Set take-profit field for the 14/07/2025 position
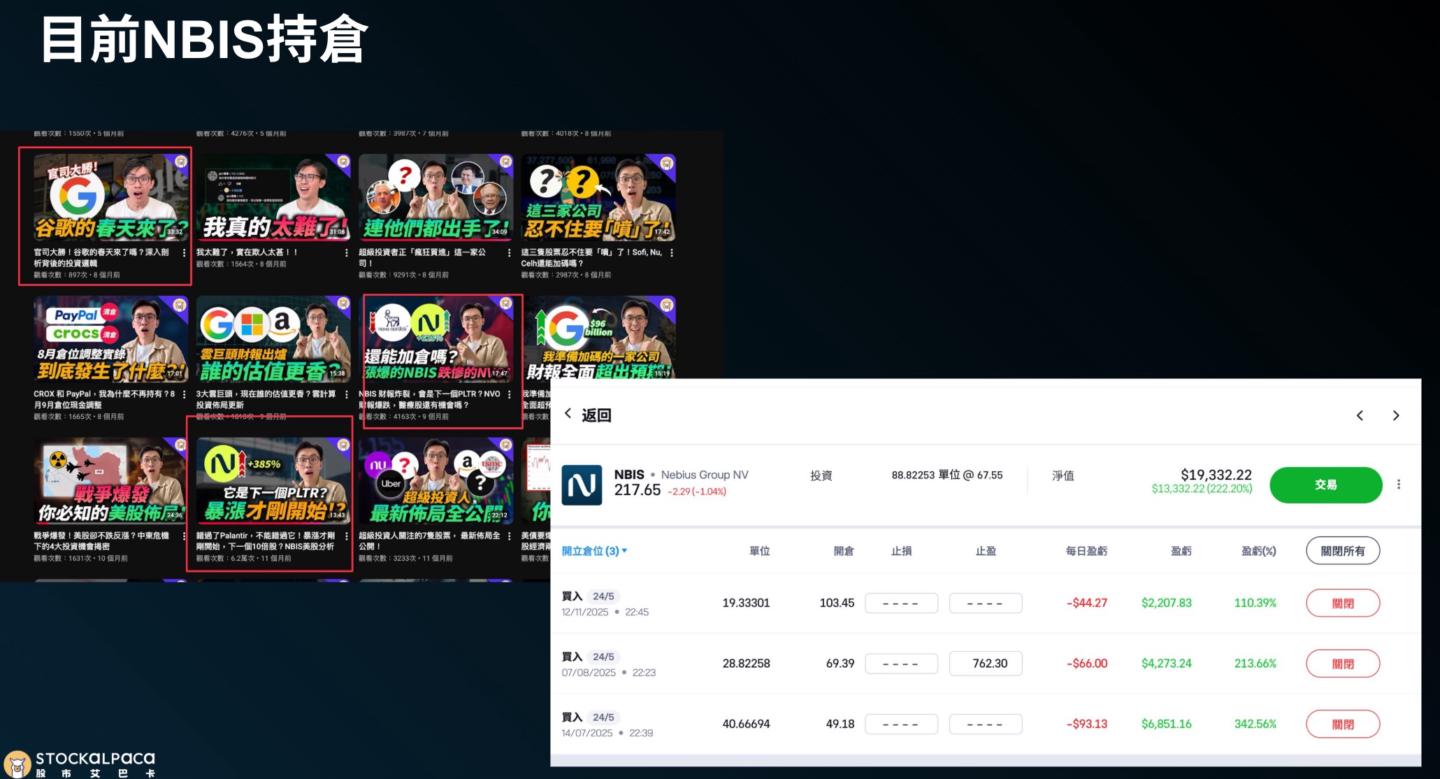The image size is (1440, 779). click(x=985, y=724)
